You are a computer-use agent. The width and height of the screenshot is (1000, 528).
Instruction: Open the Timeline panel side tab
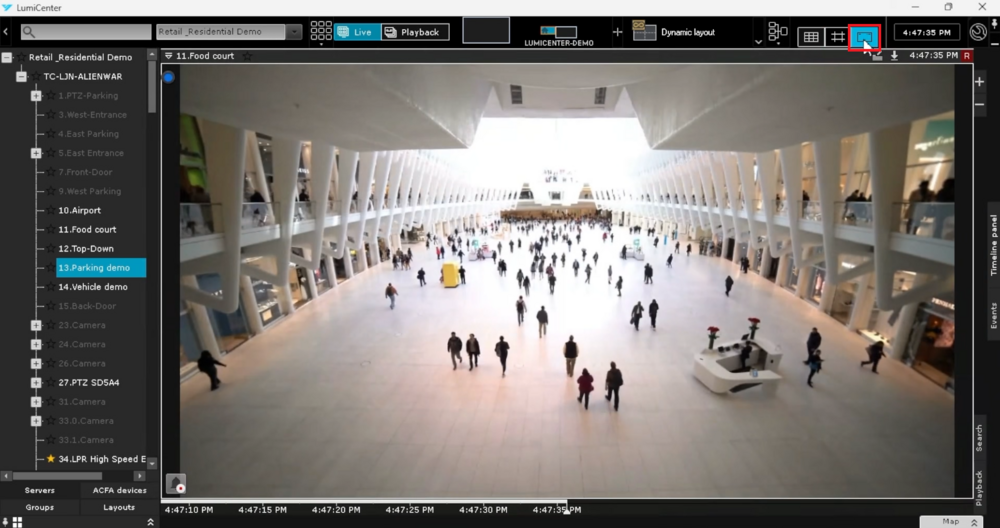(x=993, y=245)
